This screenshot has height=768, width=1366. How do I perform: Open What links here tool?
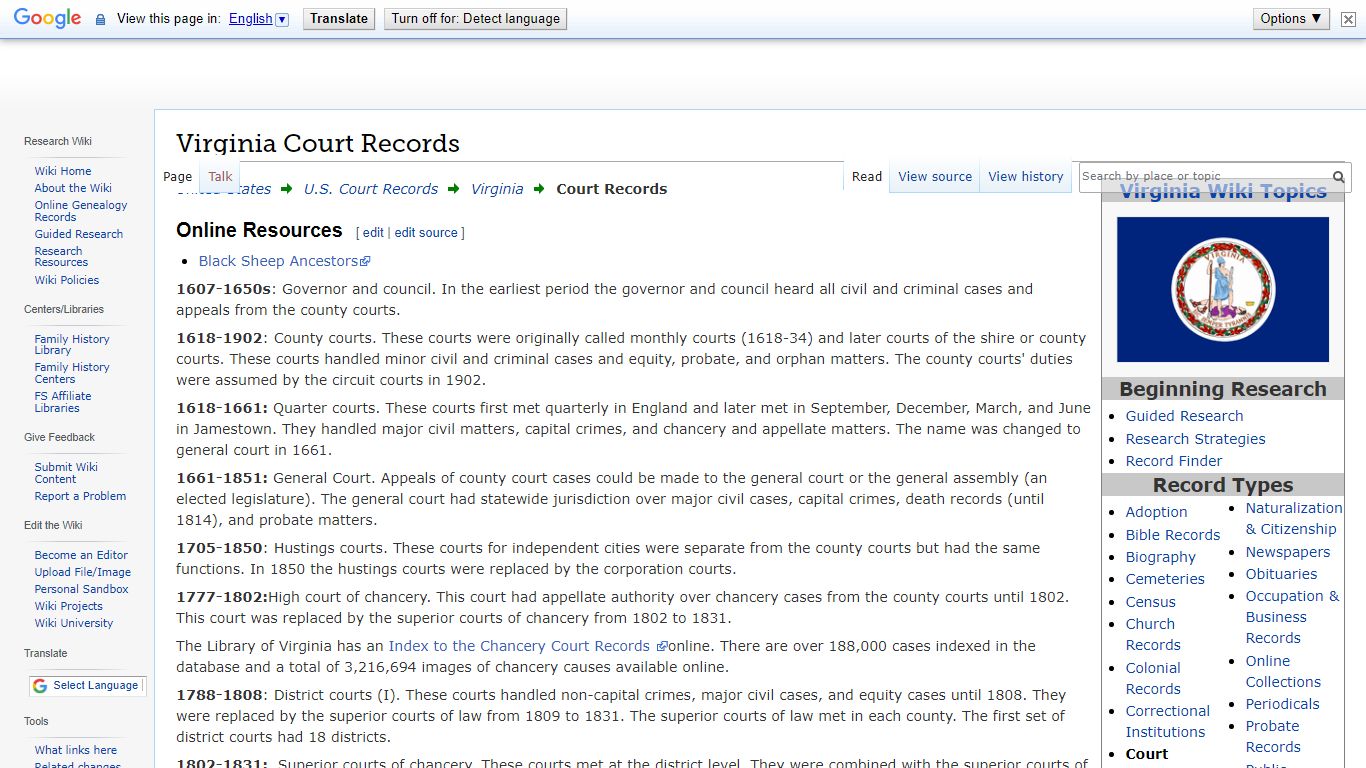point(76,750)
